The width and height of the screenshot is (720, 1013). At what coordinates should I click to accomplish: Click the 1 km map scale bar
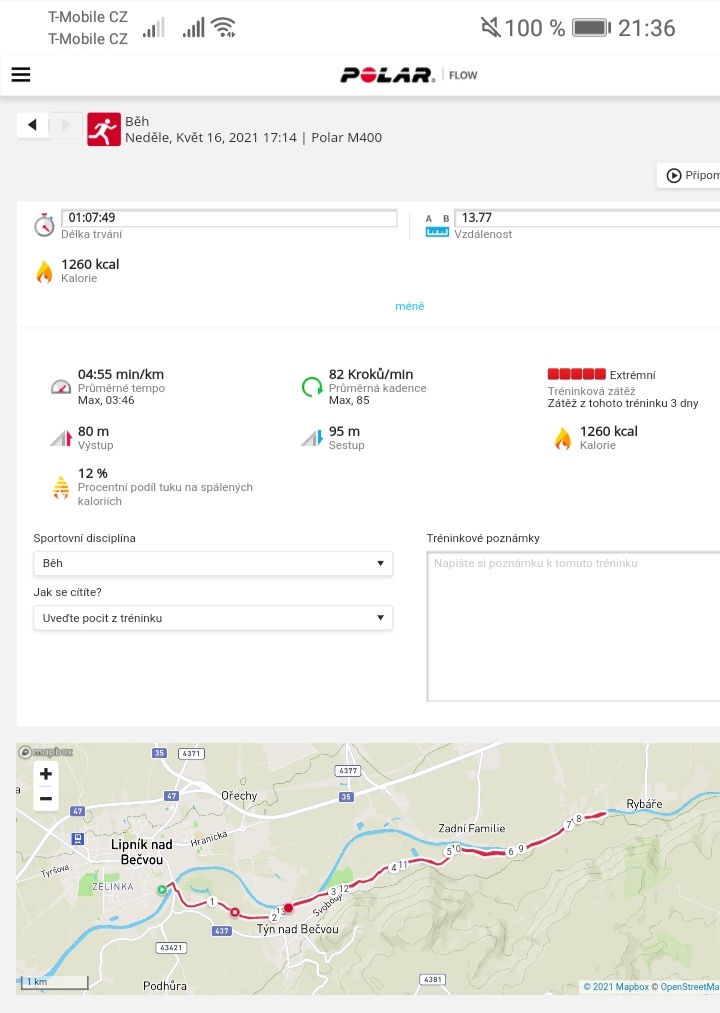click(54, 982)
